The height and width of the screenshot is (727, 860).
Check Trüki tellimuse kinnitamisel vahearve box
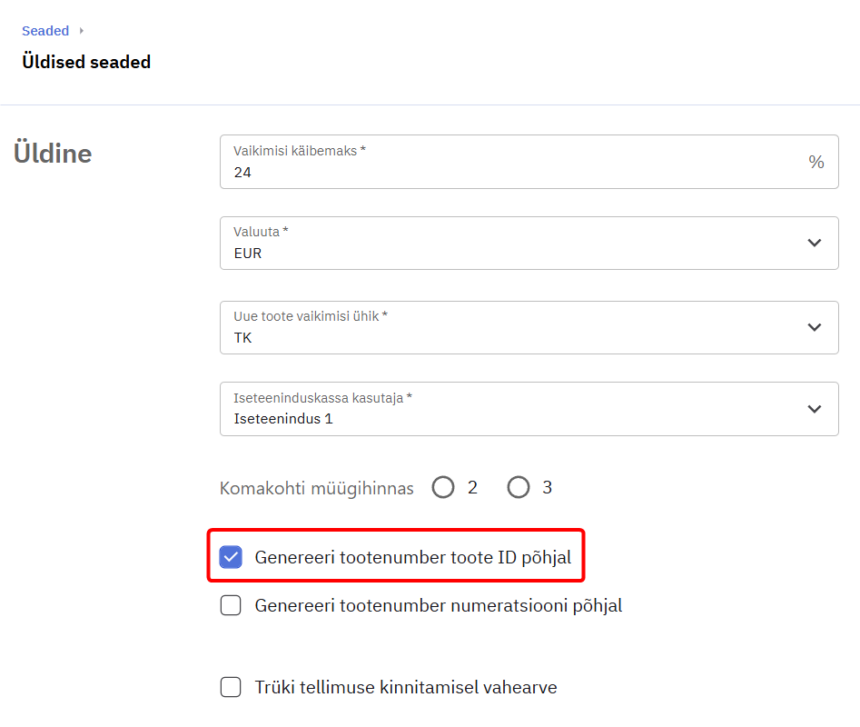231,687
